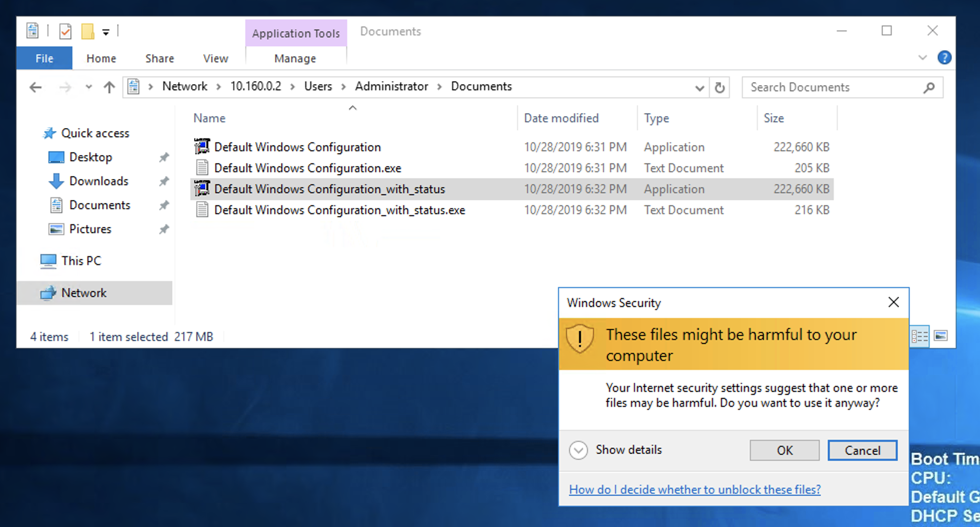Refresh the Documents folder
The image size is (980, 527).
pos(720,88)
